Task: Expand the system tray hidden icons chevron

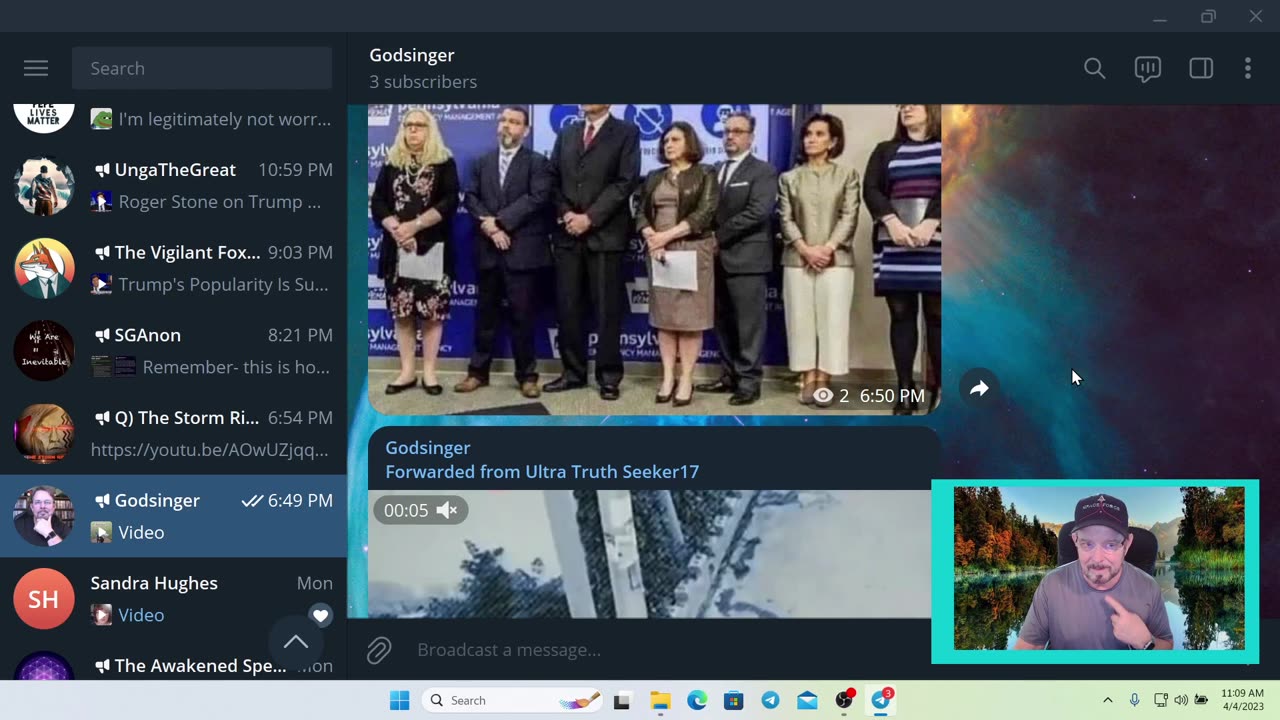Action: click(x=1107, y=700)
